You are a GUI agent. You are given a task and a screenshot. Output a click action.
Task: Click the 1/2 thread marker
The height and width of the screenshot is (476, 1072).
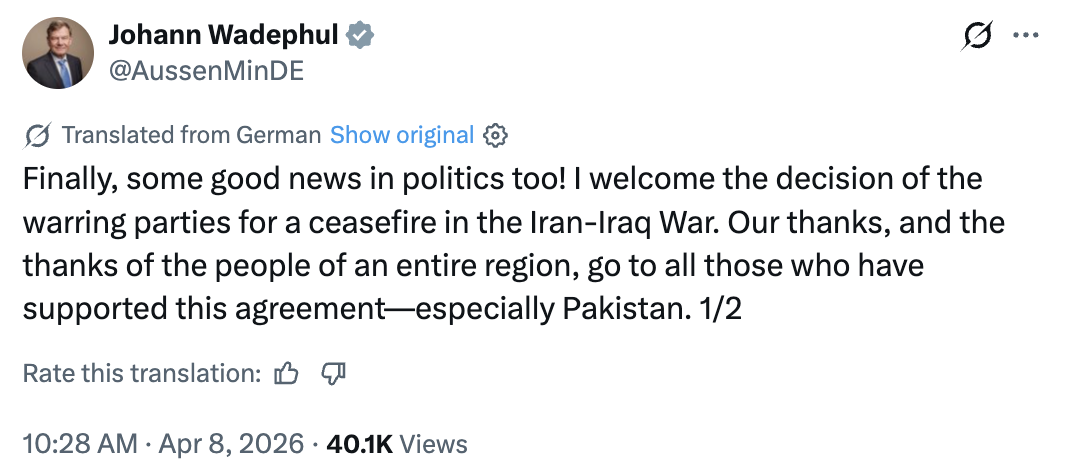pyautogui.click(x=721, y=310)
